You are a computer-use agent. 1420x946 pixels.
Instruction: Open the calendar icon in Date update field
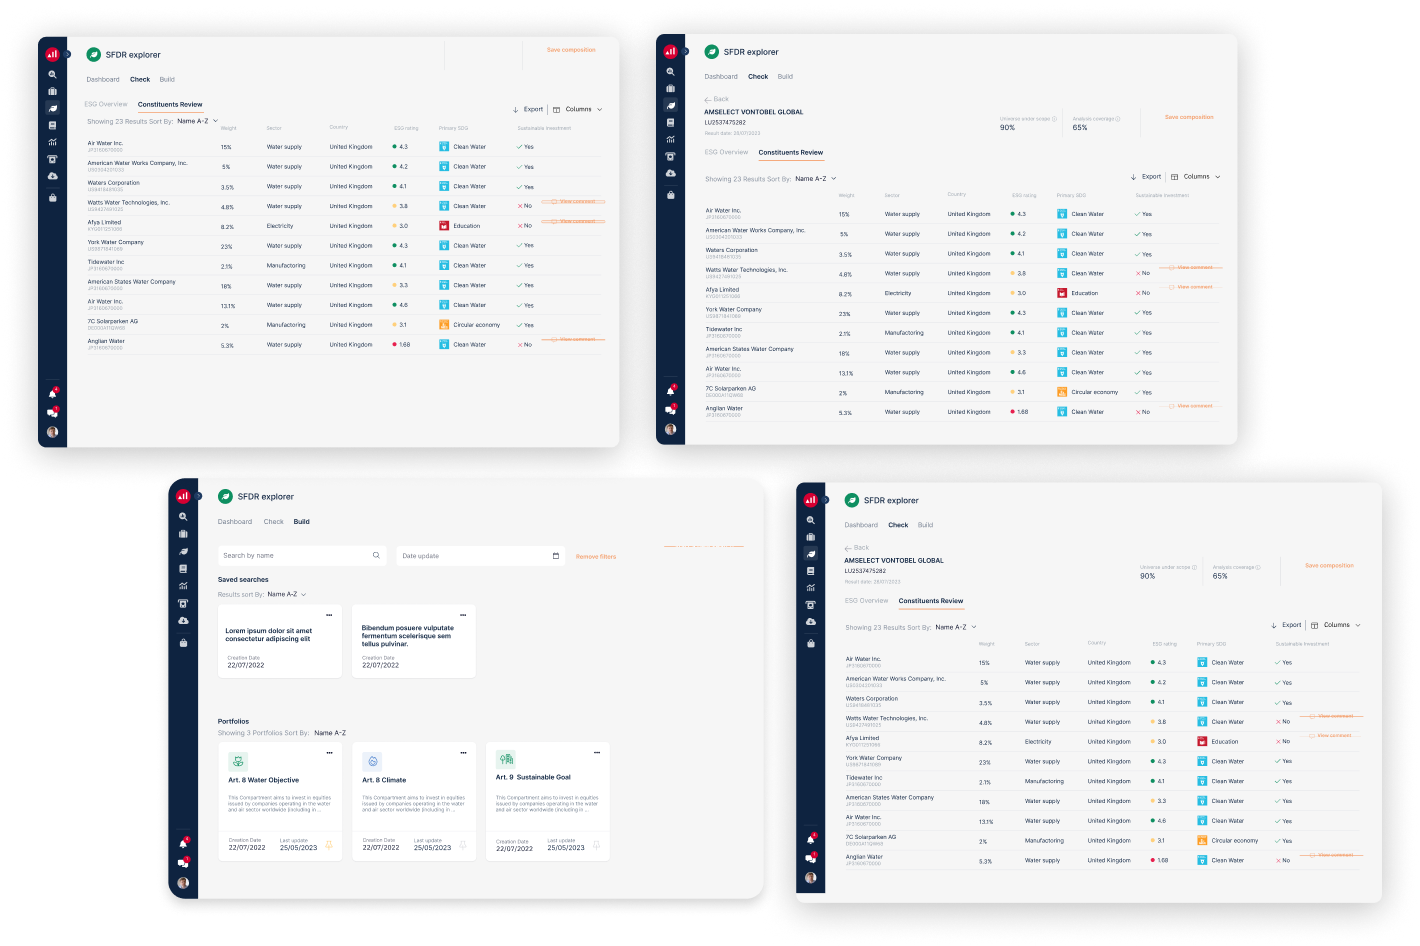coord(556,555)
